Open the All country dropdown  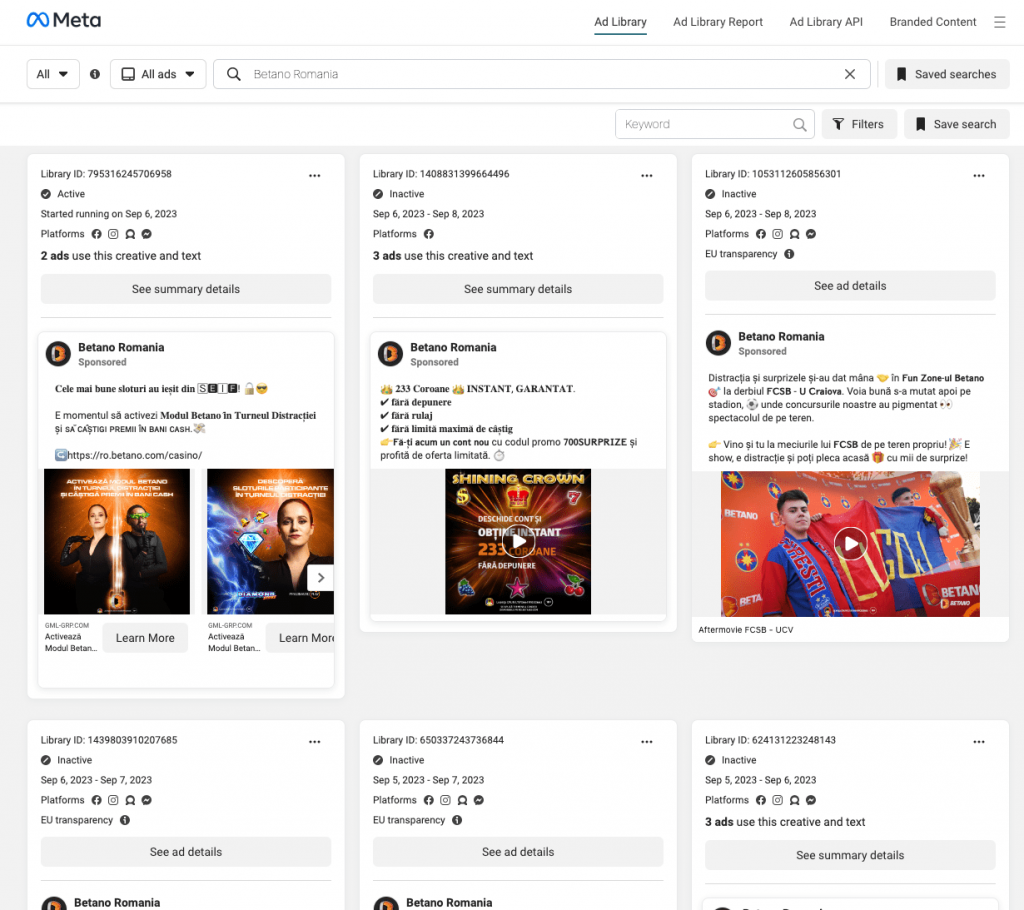click(53, 74)
